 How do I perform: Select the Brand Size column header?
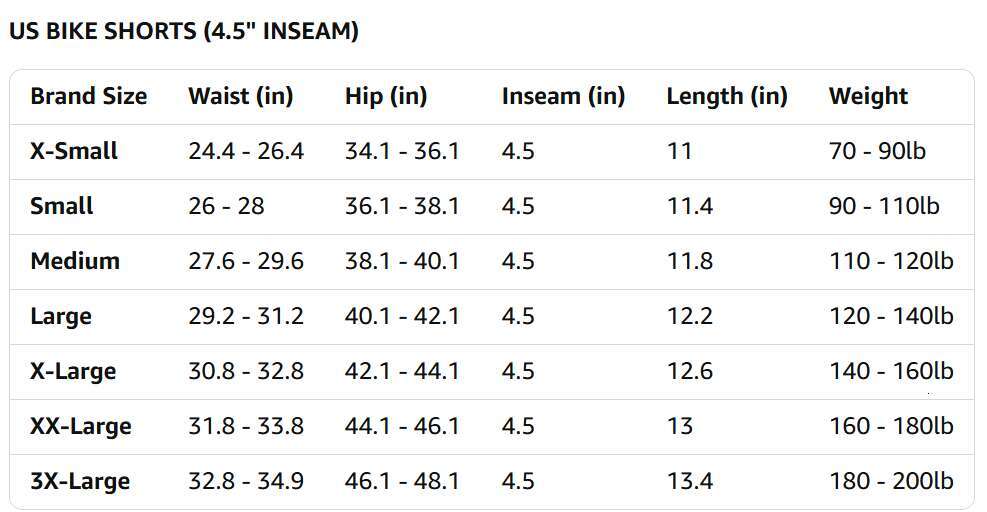(88, 97)
